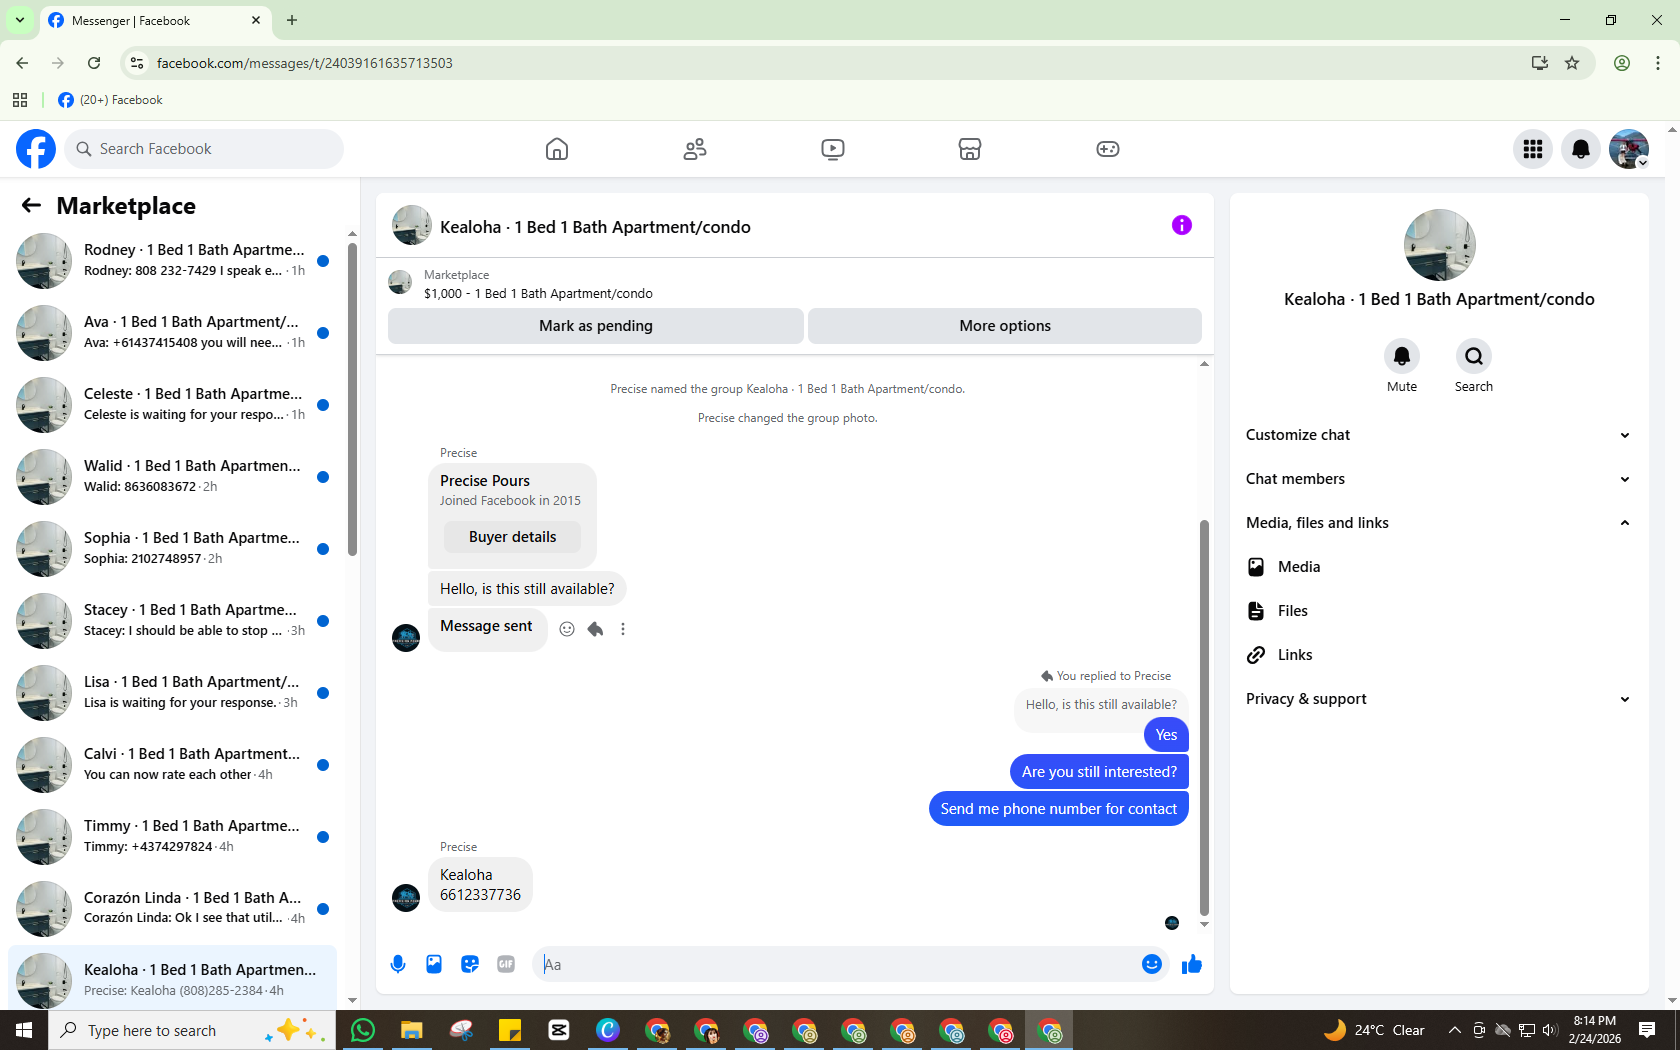This screenshot has width=1680, height=1050.
Task: Open the purple conversation information icon
Action: 1182,225
